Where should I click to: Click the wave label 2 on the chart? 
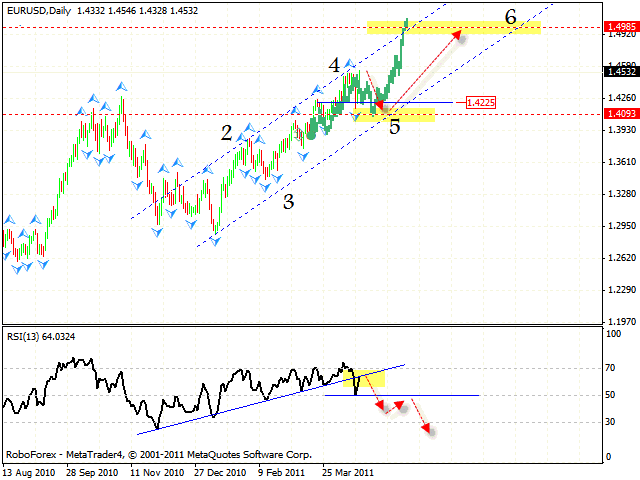tap(227, 133)
